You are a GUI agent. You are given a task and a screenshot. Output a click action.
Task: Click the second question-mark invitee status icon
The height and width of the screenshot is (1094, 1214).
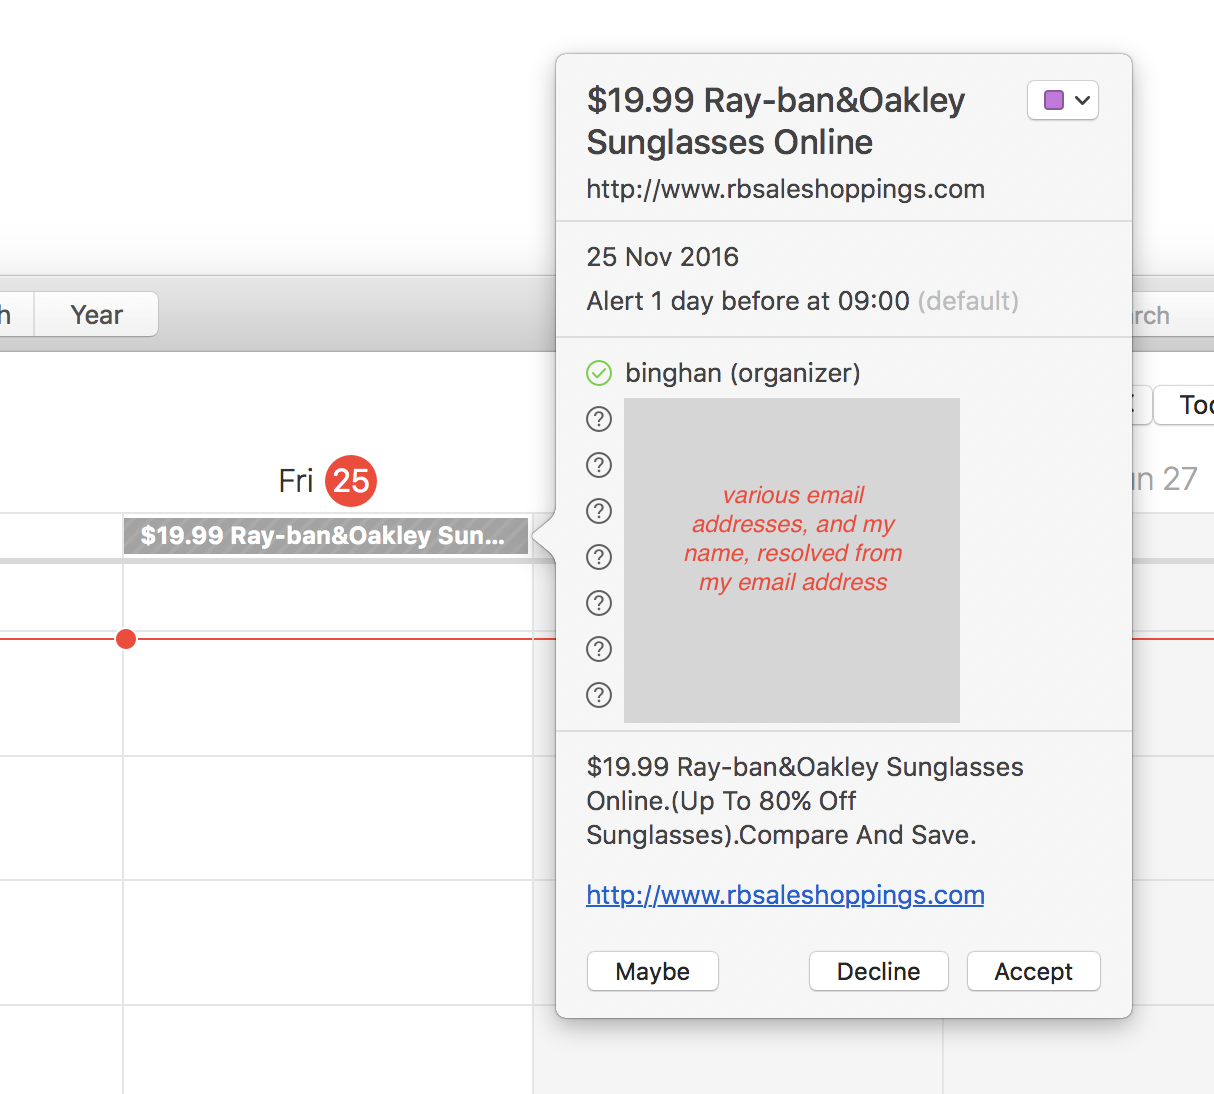pos(599,465)
